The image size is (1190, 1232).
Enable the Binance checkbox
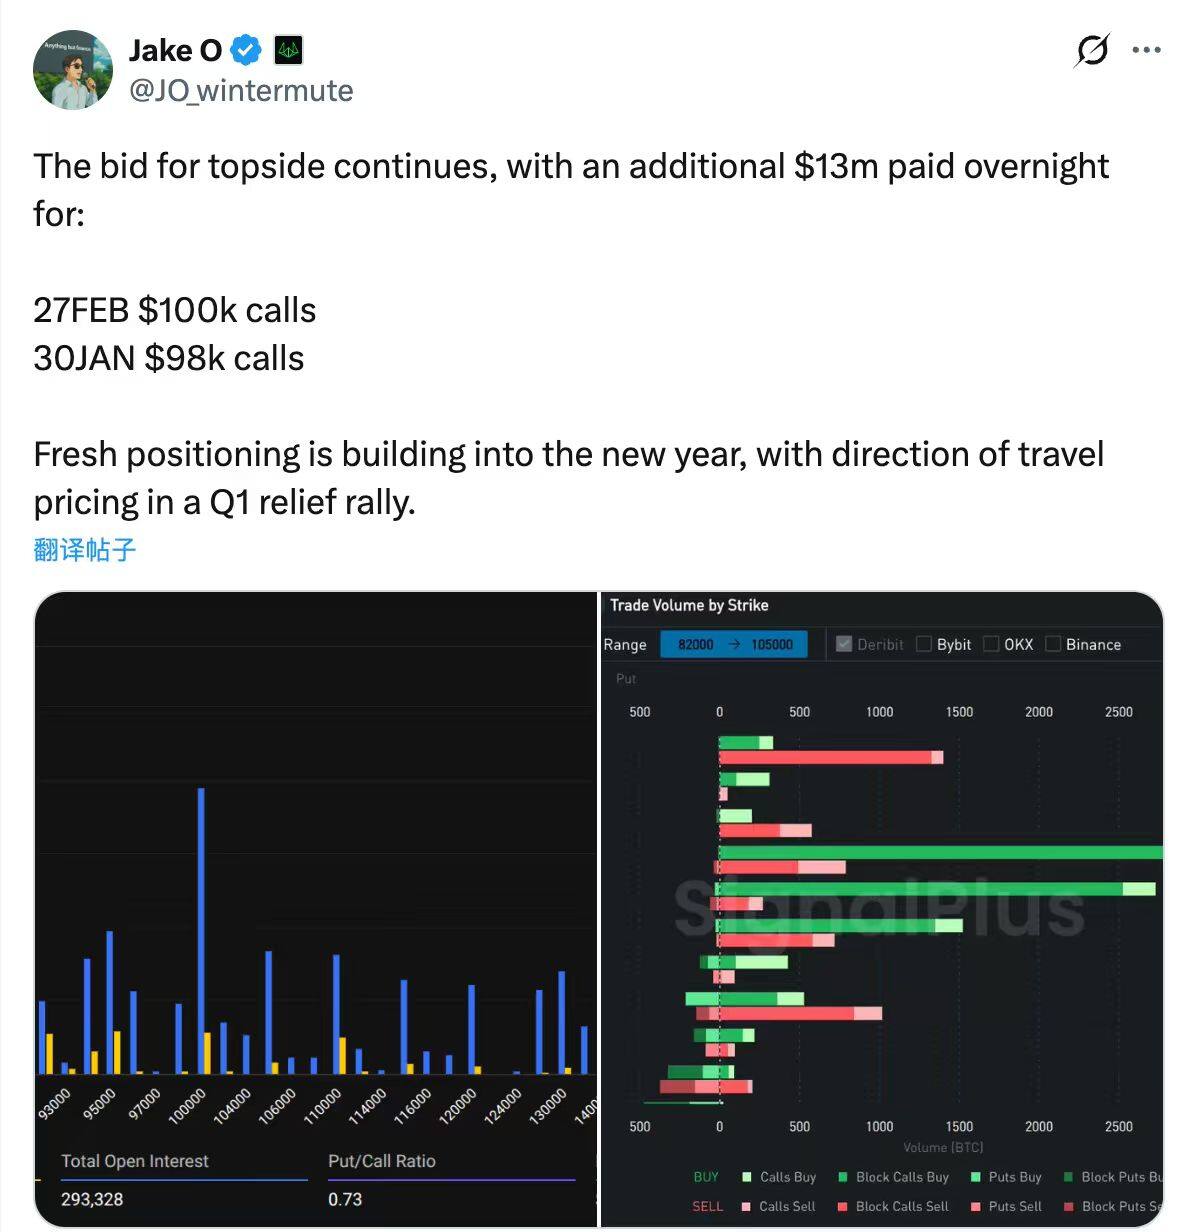pos(1053,644)
